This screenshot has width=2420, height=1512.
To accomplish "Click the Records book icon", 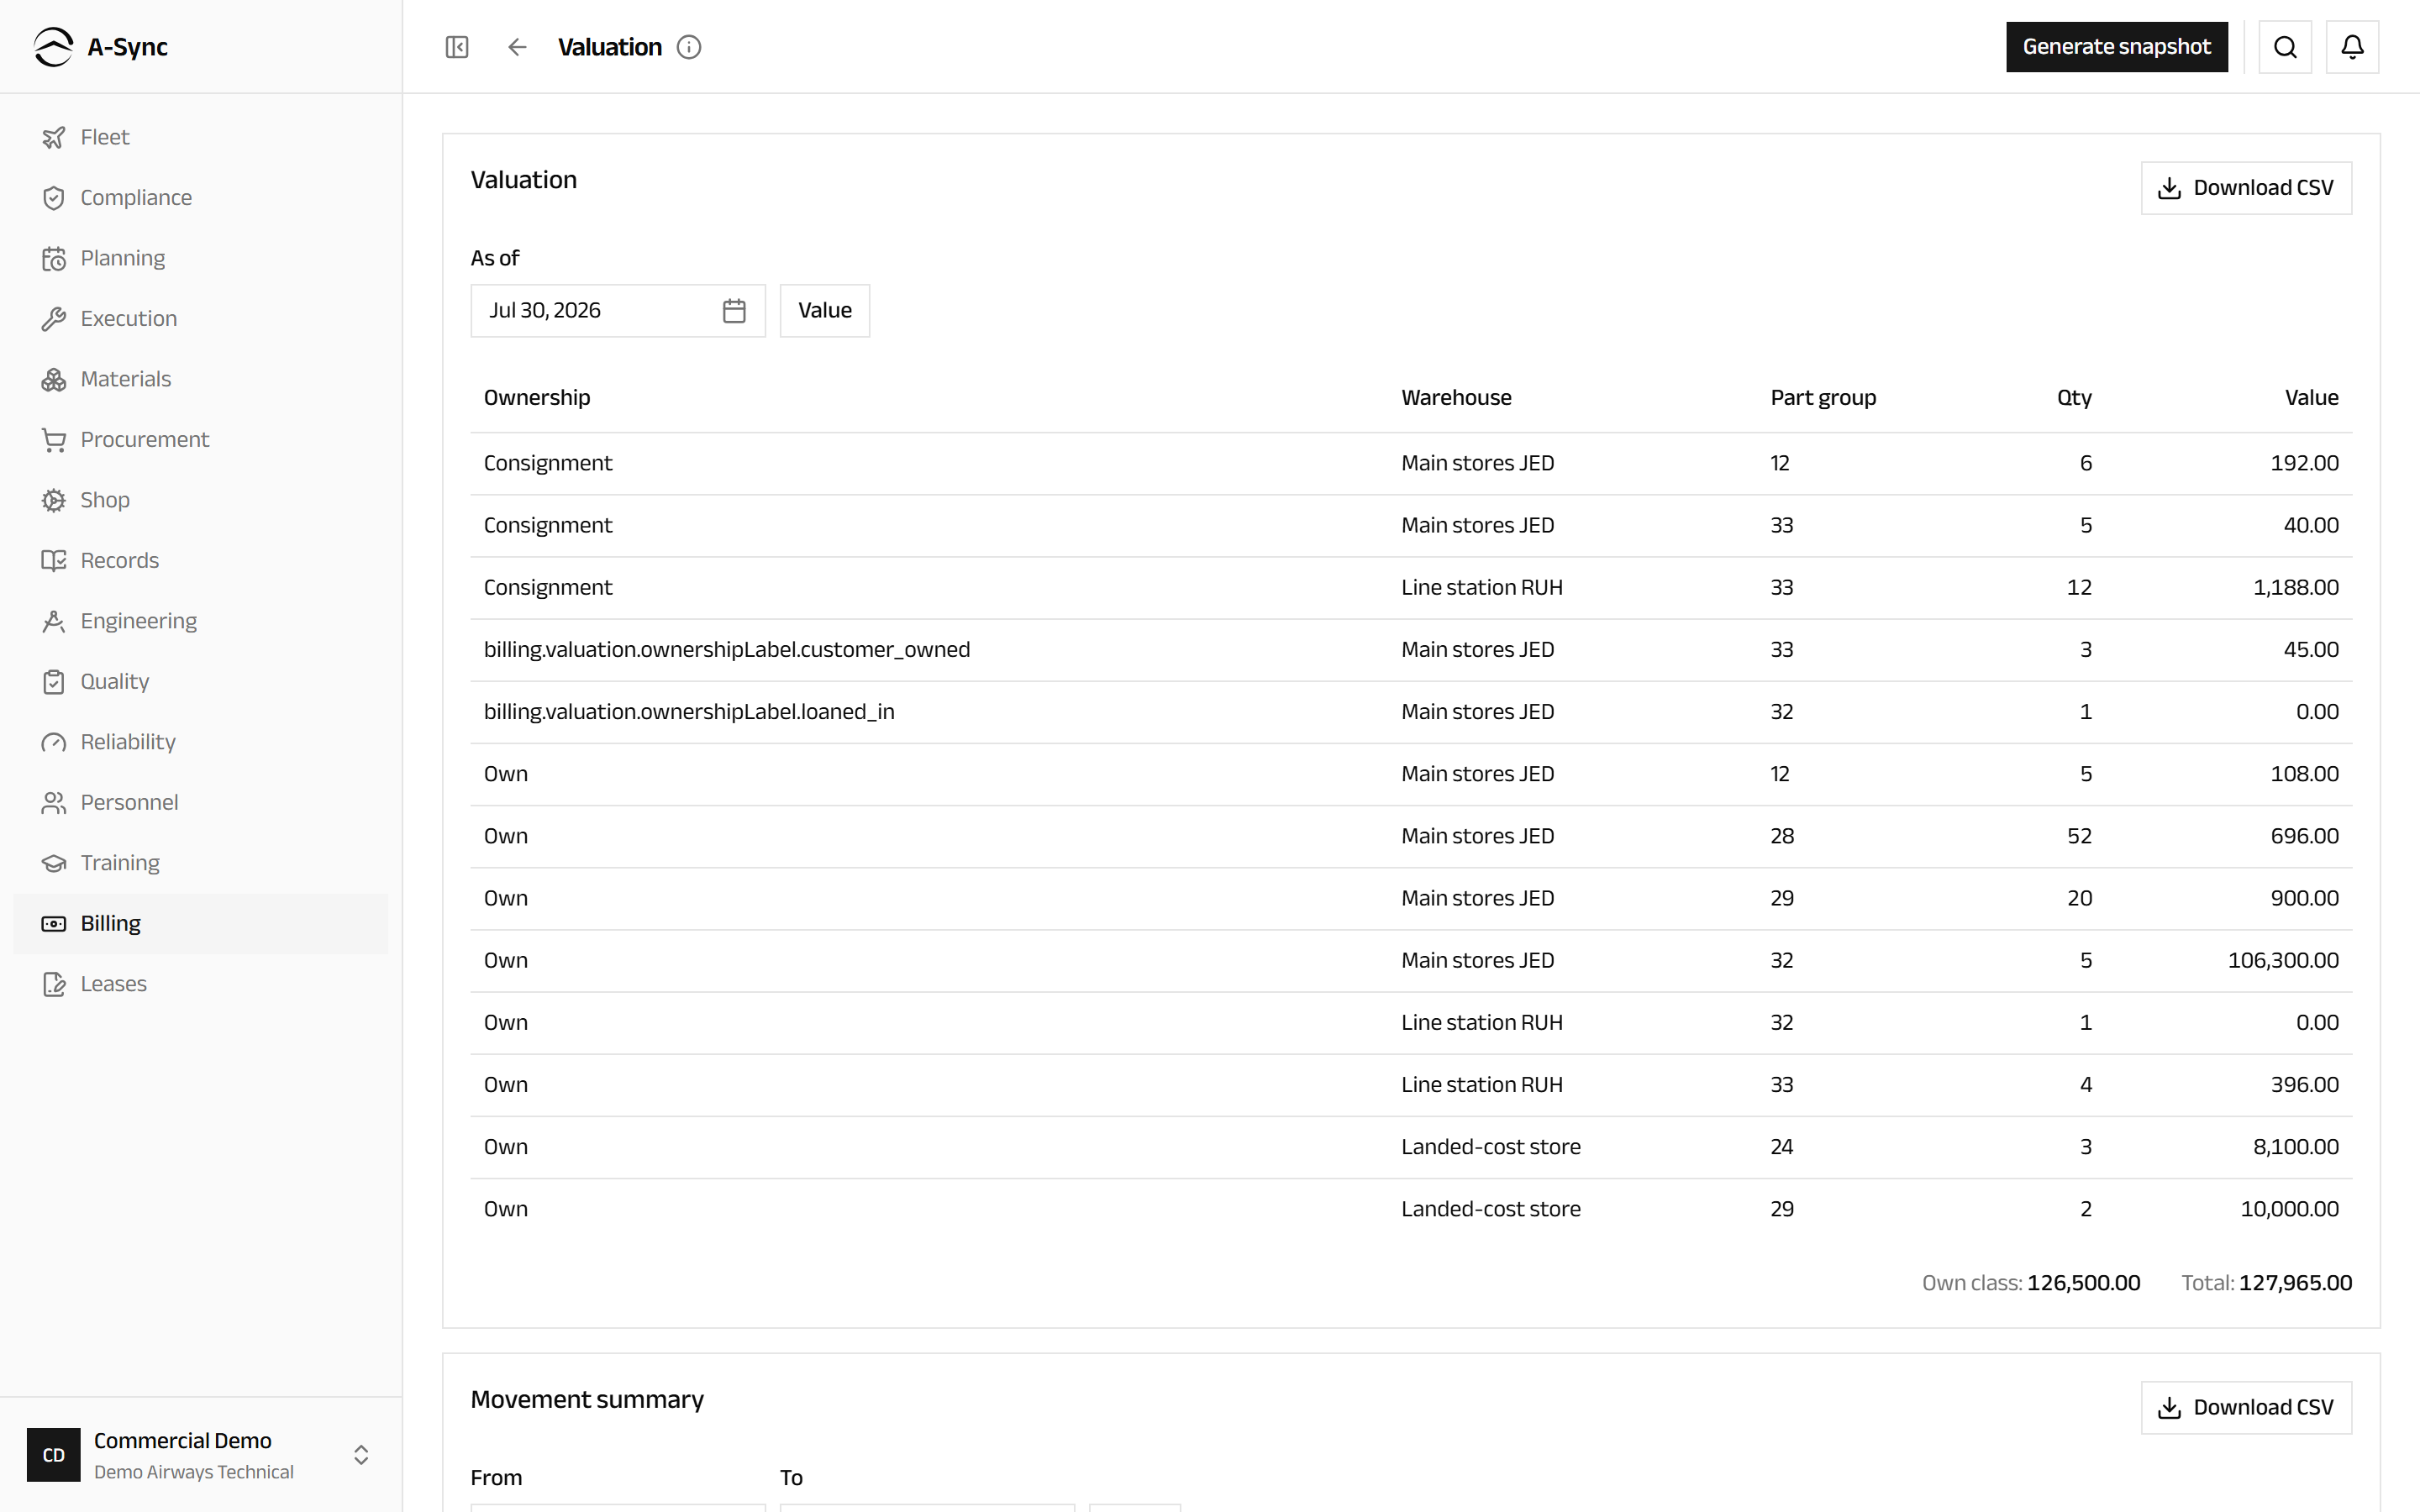I will (x=54, y=561).
